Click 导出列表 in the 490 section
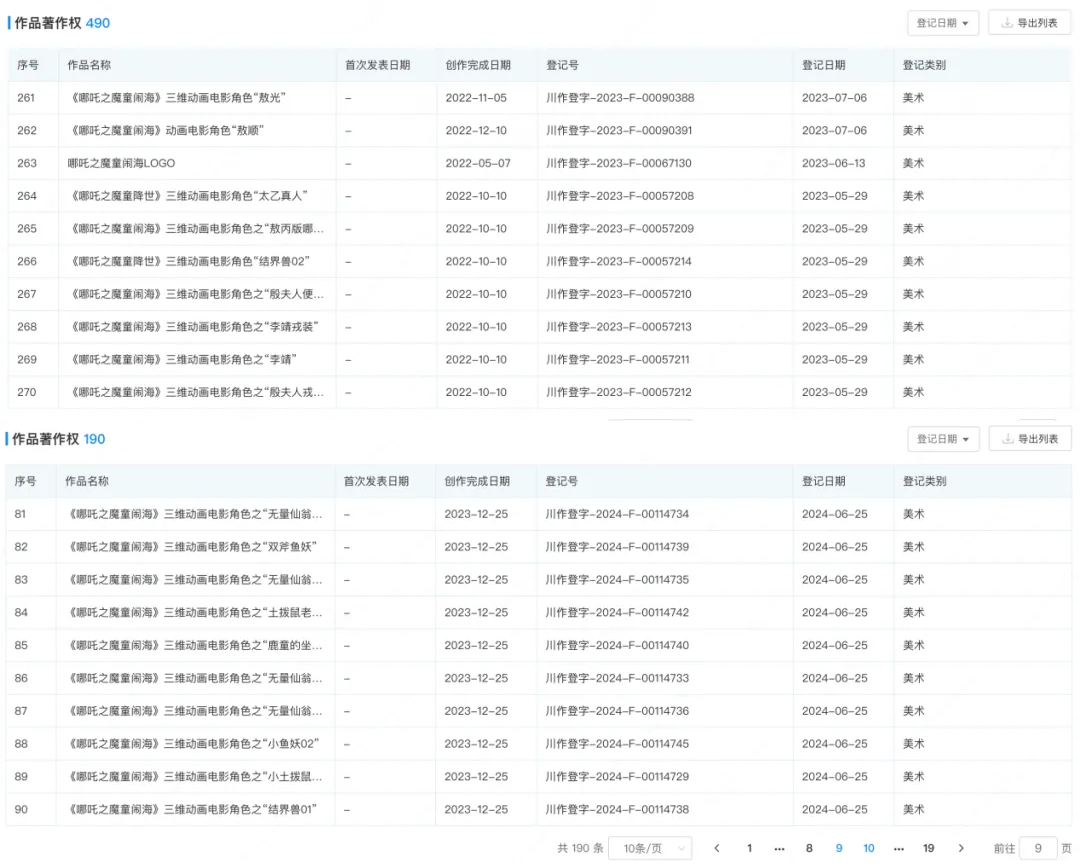 point(1030,23)
